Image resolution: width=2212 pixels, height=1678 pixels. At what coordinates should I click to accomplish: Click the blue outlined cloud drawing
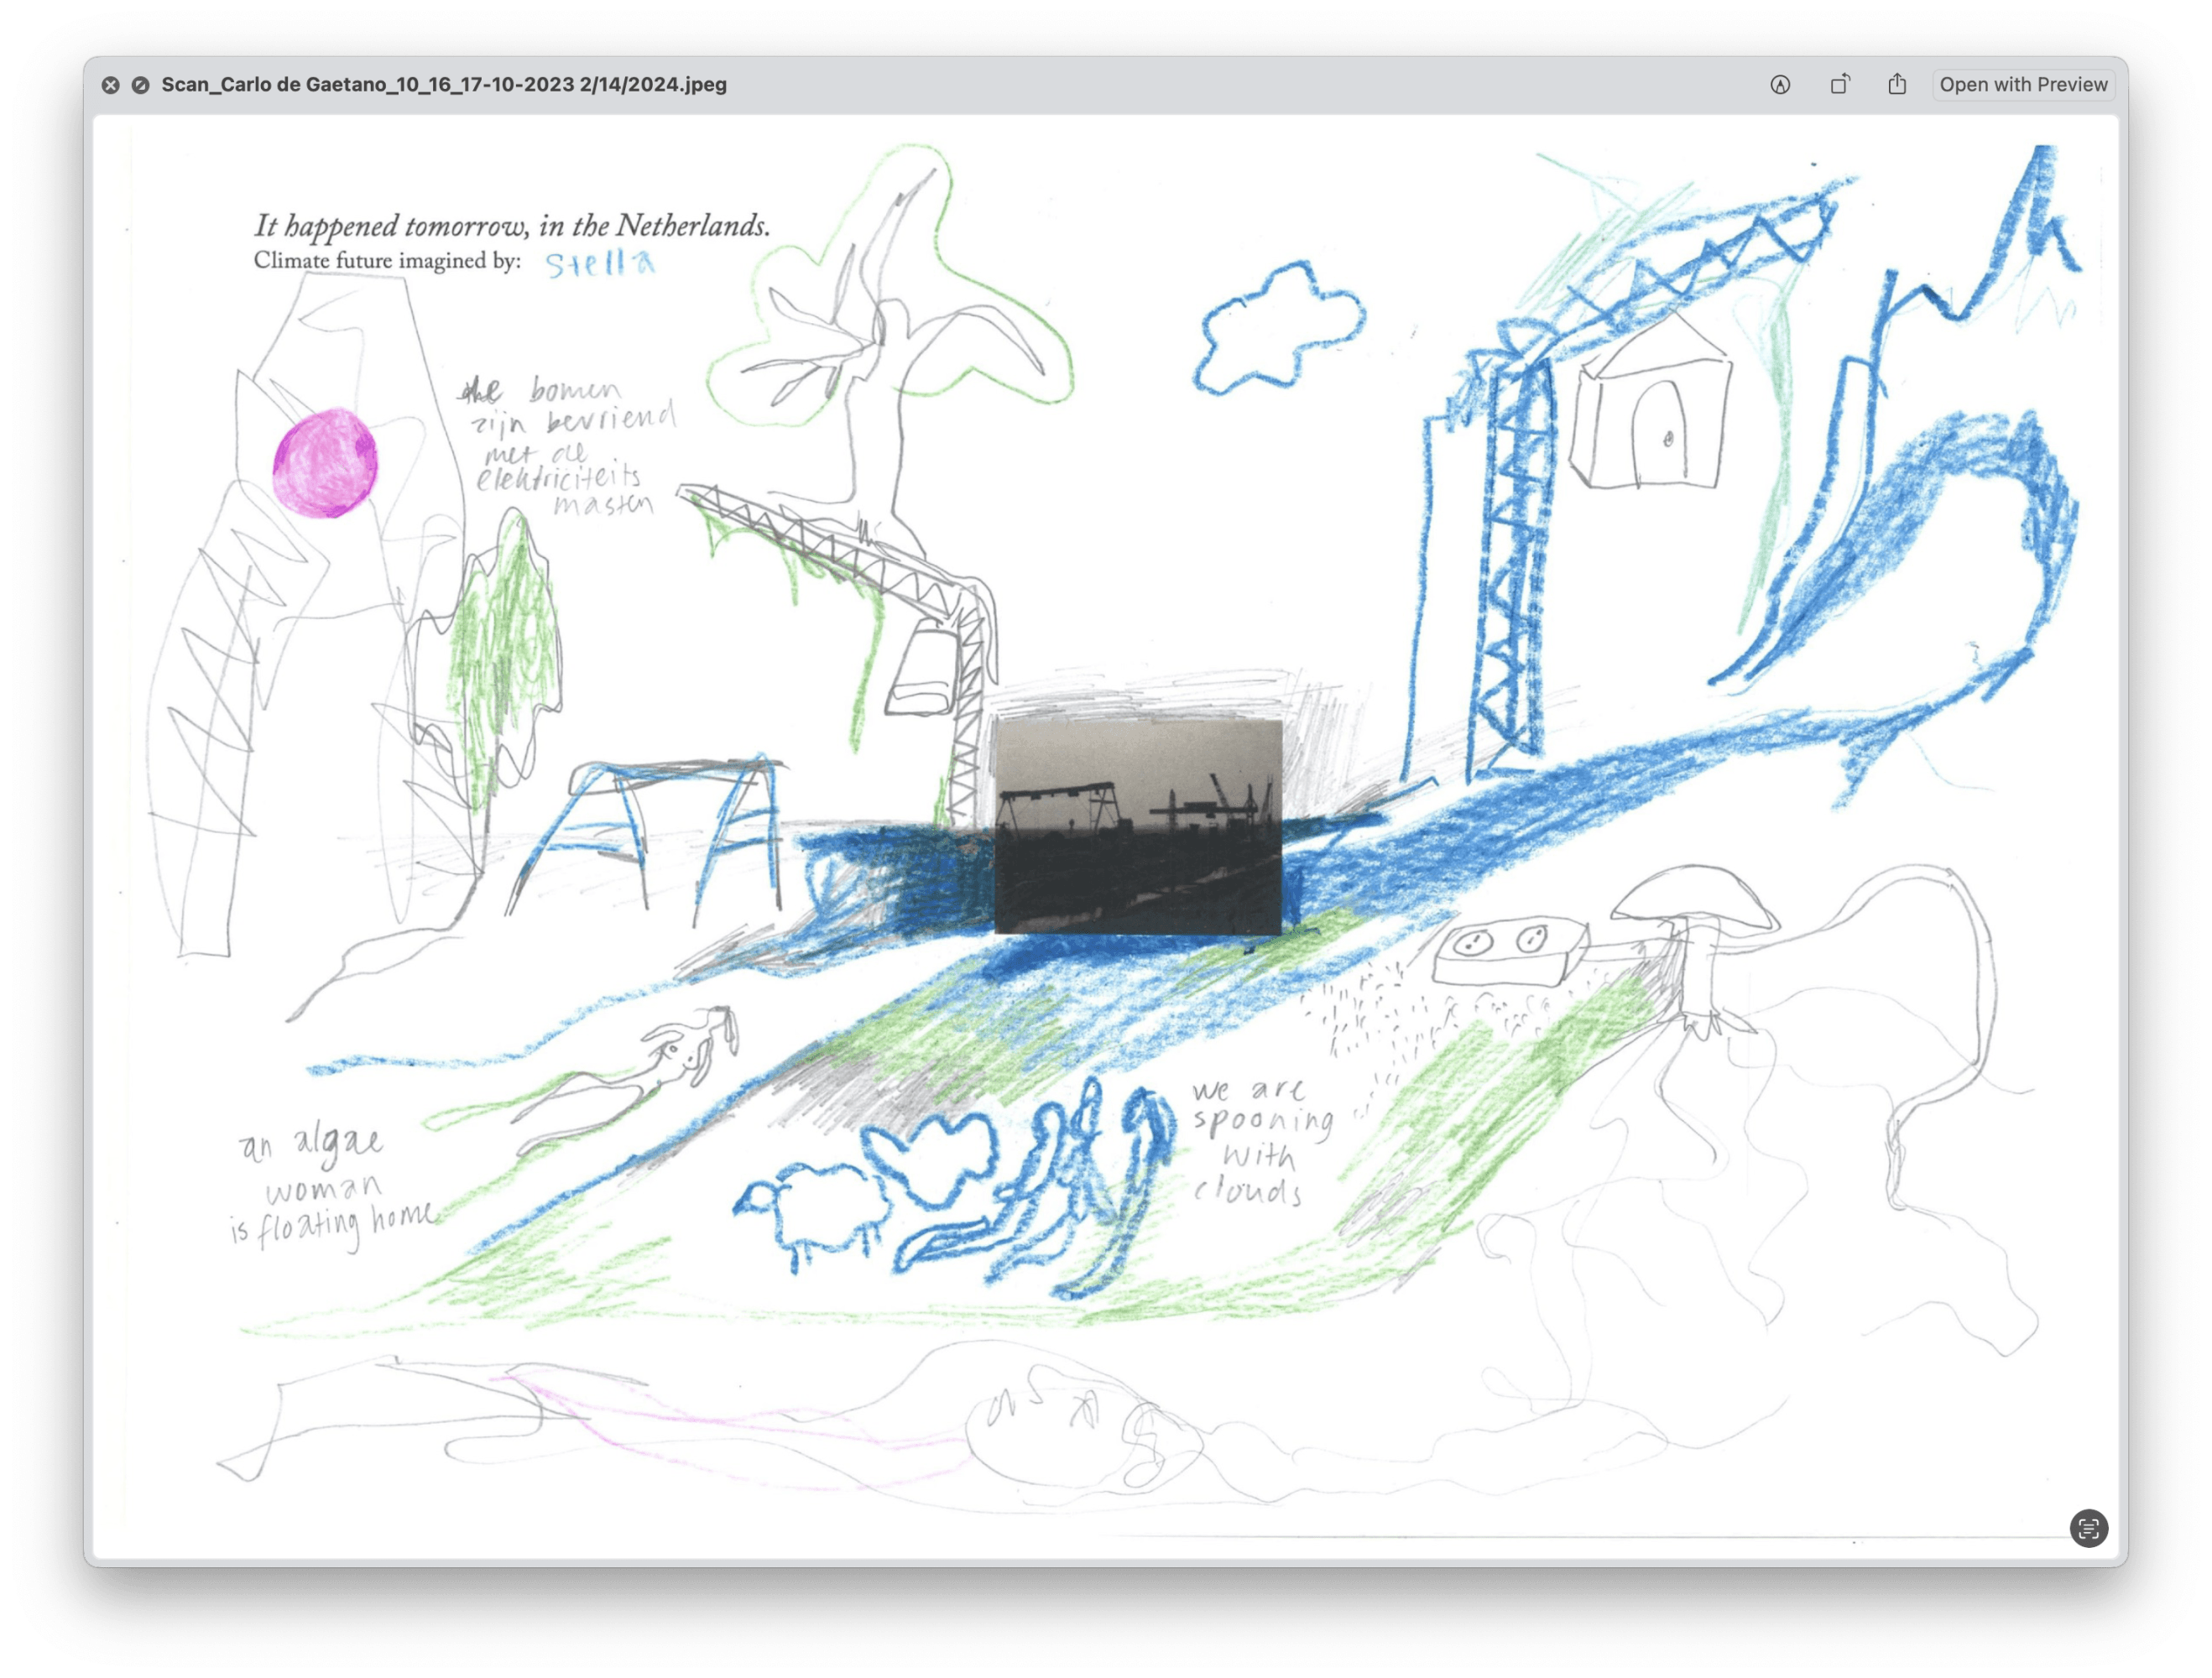(1279, 329)
